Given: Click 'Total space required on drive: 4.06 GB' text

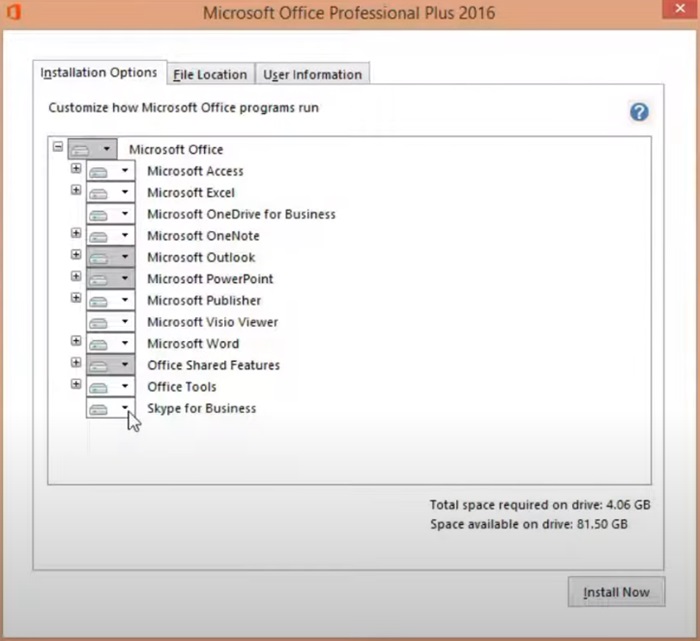Looking at the screenshot, I should 540,505.
